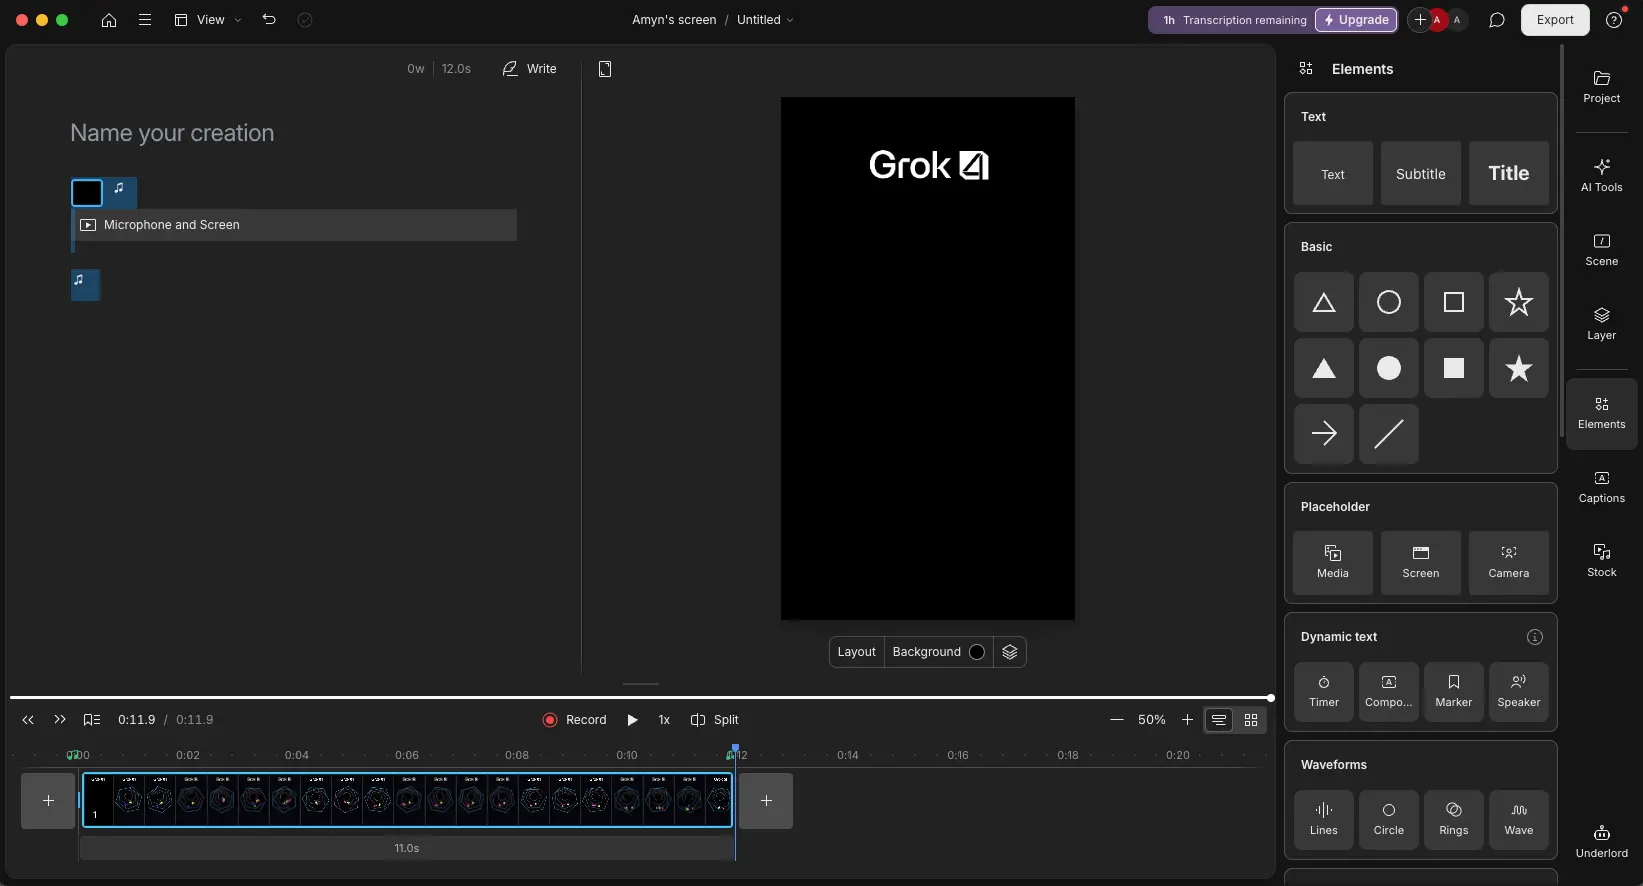Open the Project sidebar tab
Viewport: 1643px width, 886px height.
click(1602, 87)
